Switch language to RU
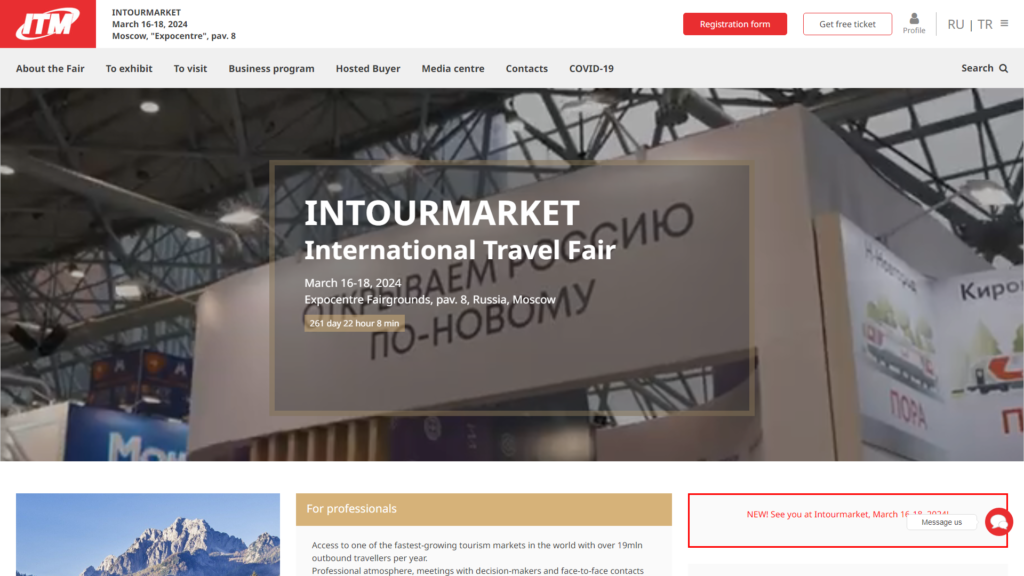 coord(955,24)
